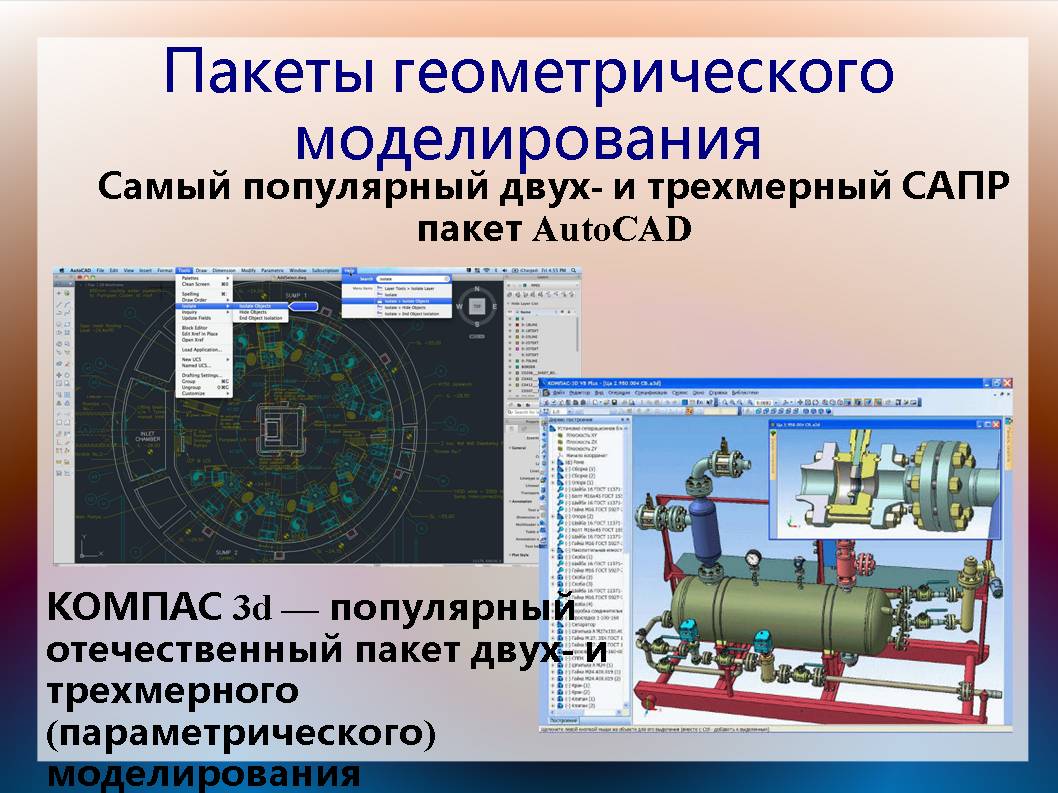Choose Load Application from the Tools menu
This screenshot has height=793, width=1058.
pos(204,350)
